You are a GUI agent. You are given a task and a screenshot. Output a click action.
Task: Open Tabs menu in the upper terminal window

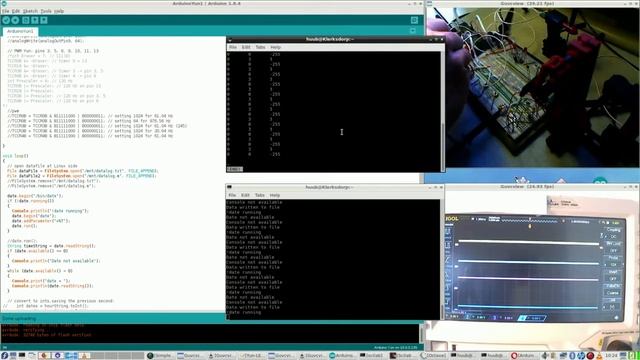(260, 47)
